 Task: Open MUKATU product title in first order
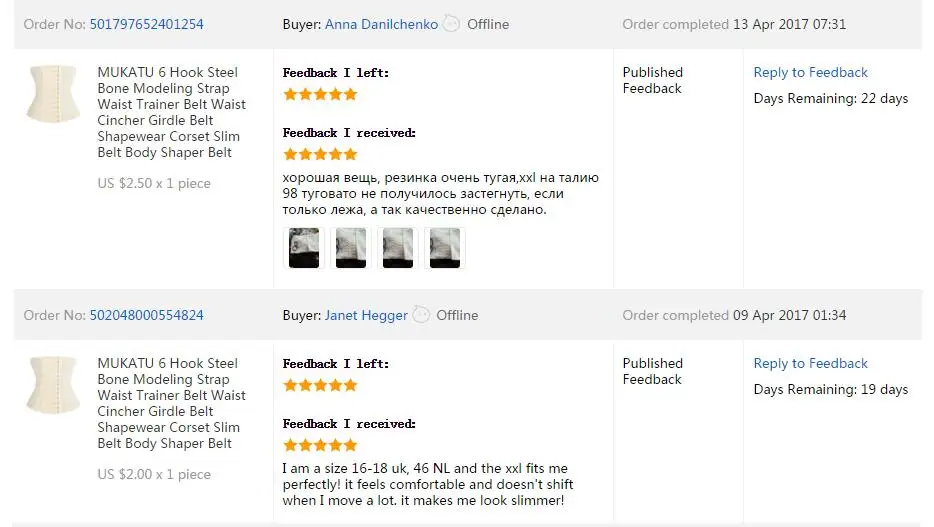click(172, 112)
